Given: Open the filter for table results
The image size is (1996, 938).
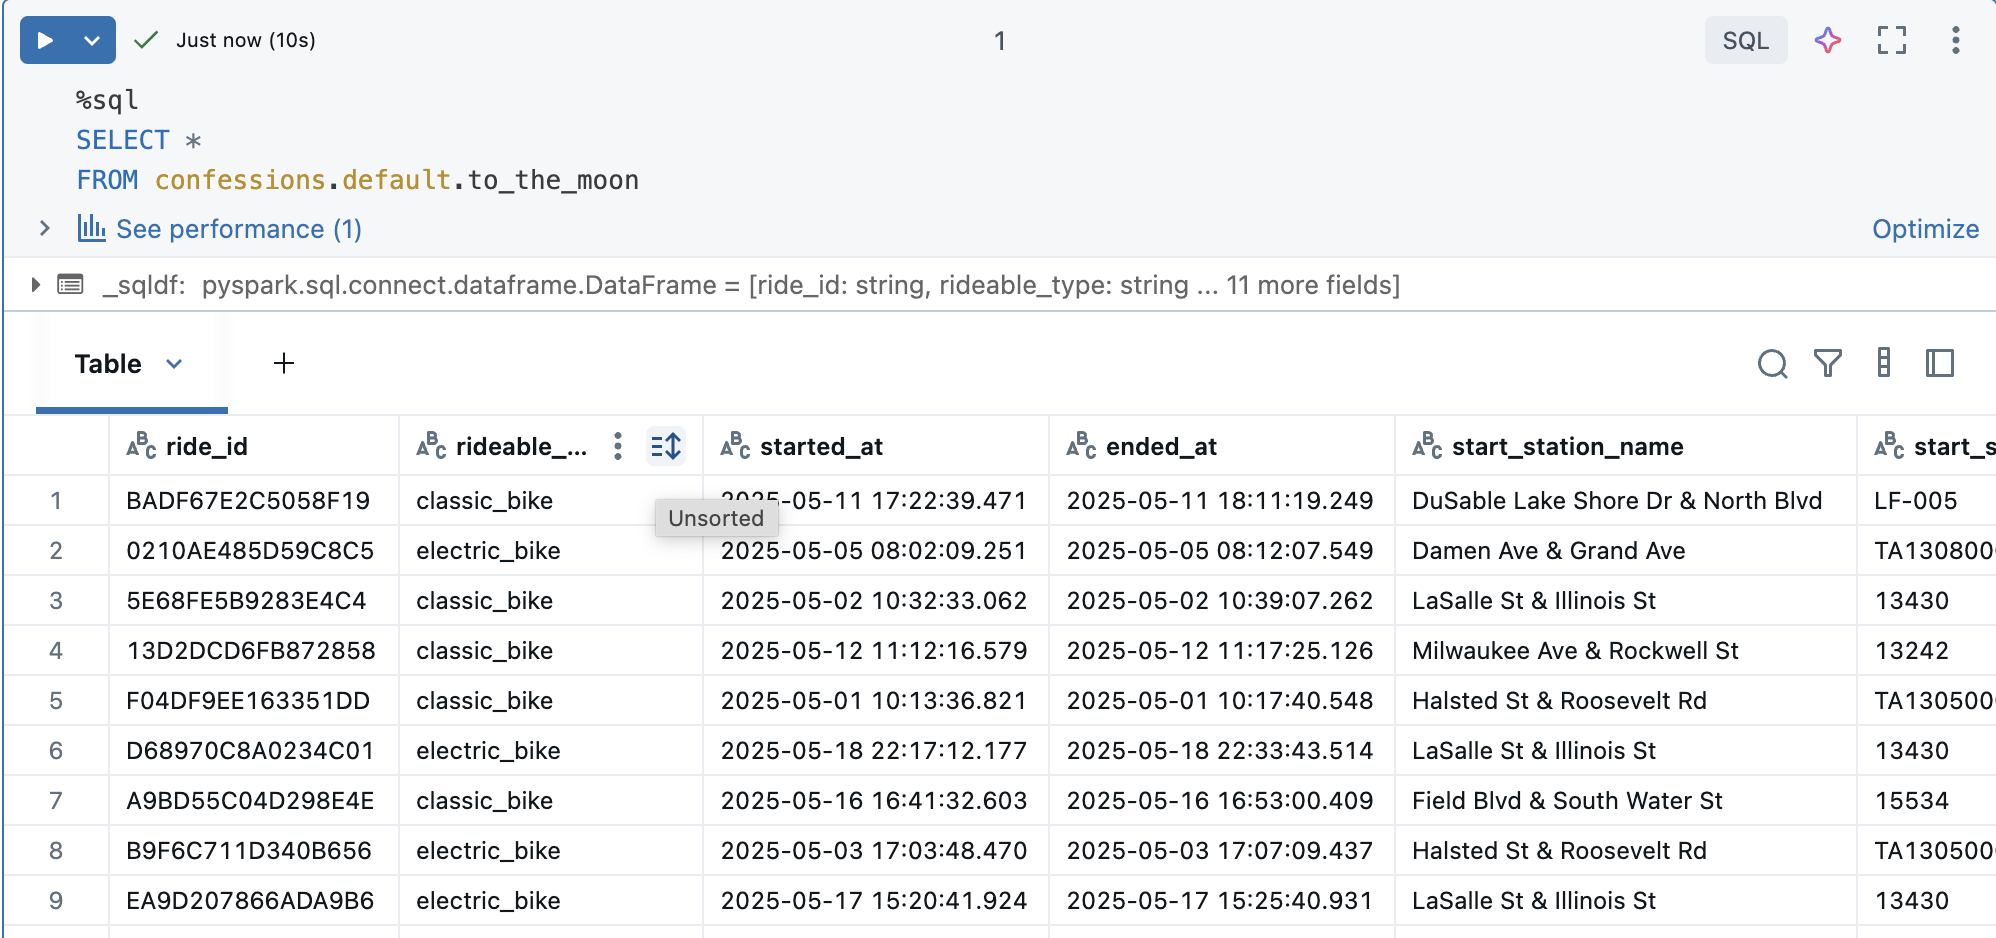Looking at the screenshot, I should point(1828,364).
